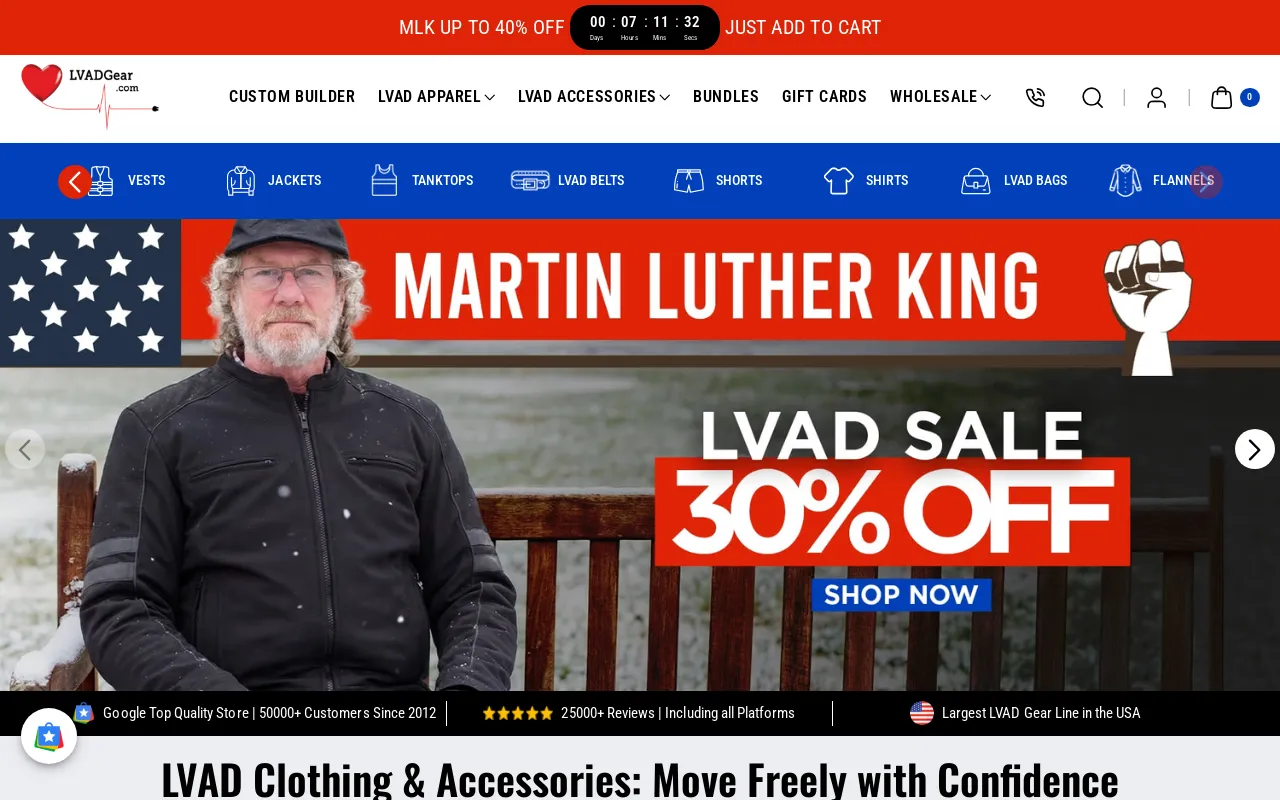This screenshot has height=800, width=1280.
Task: Open the account user icon
Action: click(1156, 97)
